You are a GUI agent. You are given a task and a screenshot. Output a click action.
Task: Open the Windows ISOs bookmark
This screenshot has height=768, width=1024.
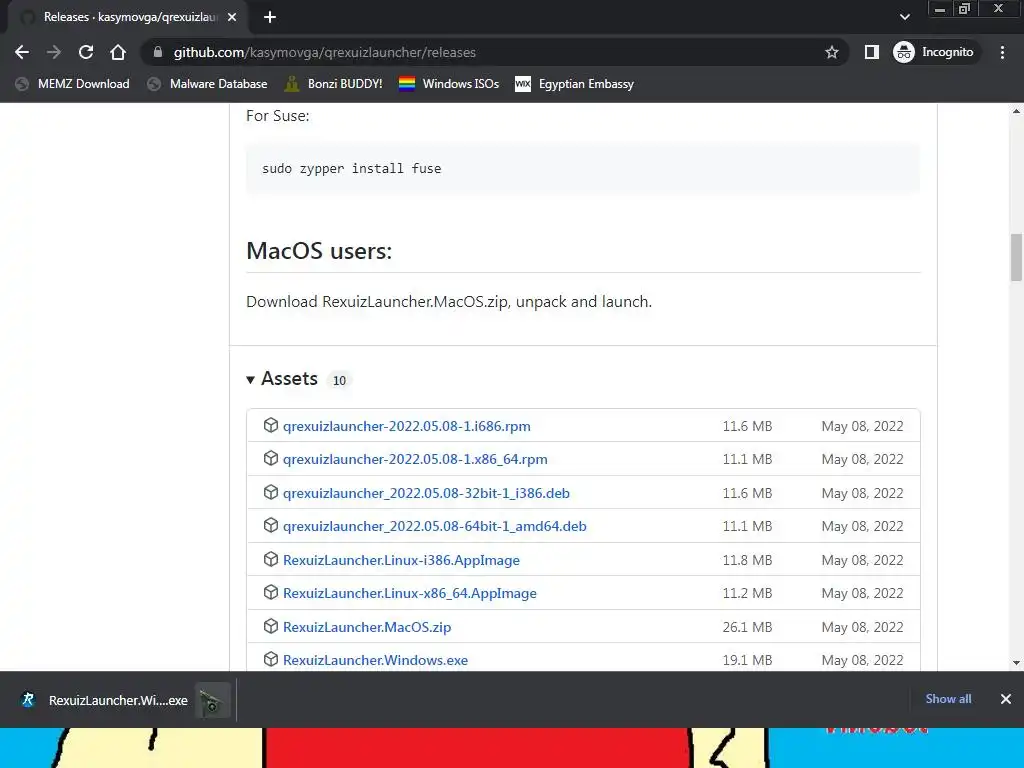tap(449, 84)
